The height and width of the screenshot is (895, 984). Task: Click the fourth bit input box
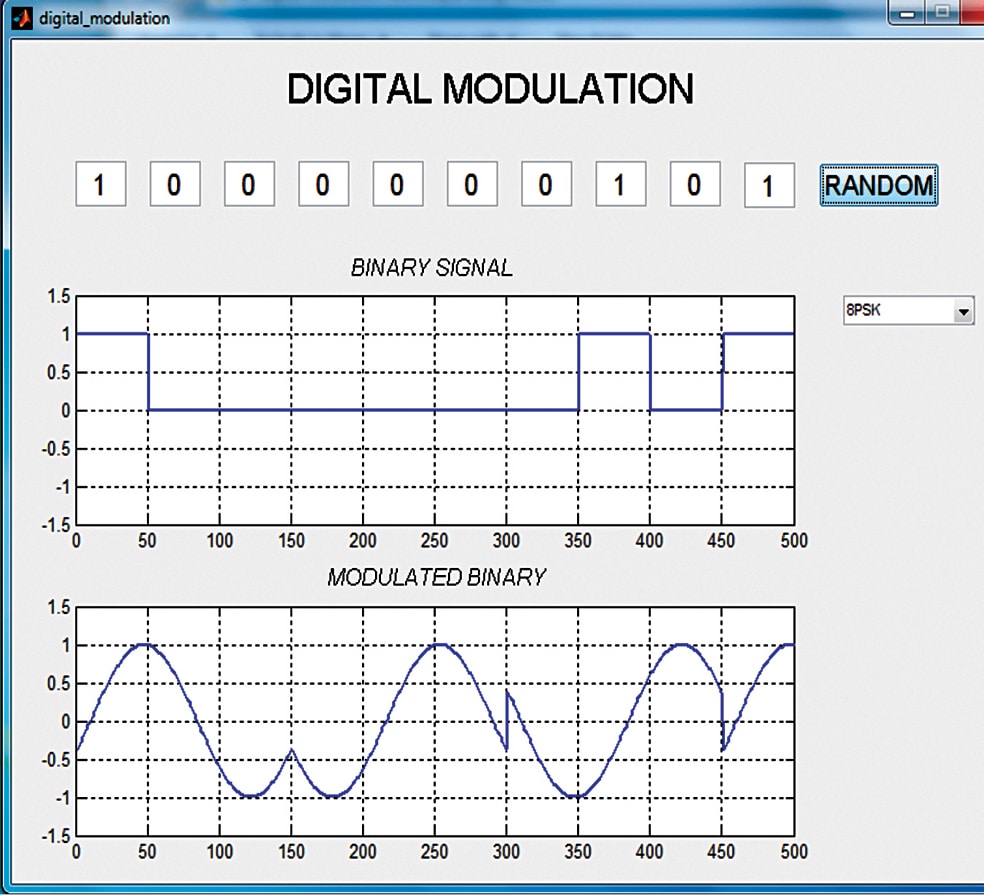pyautogui.click(x=323, y=186)
